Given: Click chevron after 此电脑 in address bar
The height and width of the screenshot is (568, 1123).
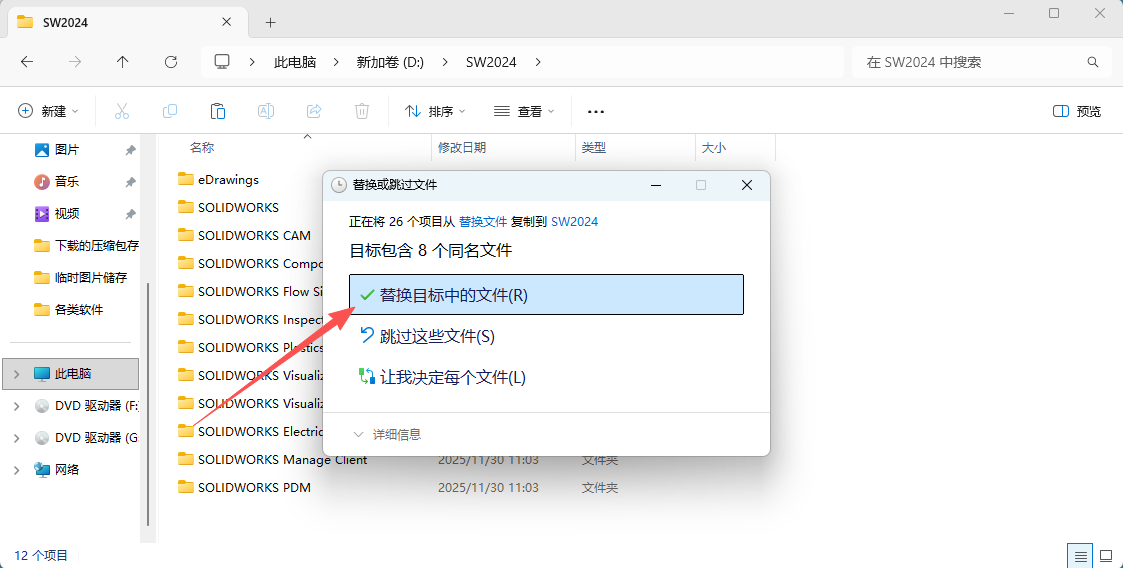Looking at the screenshot, I should click(x=336, y=62).
